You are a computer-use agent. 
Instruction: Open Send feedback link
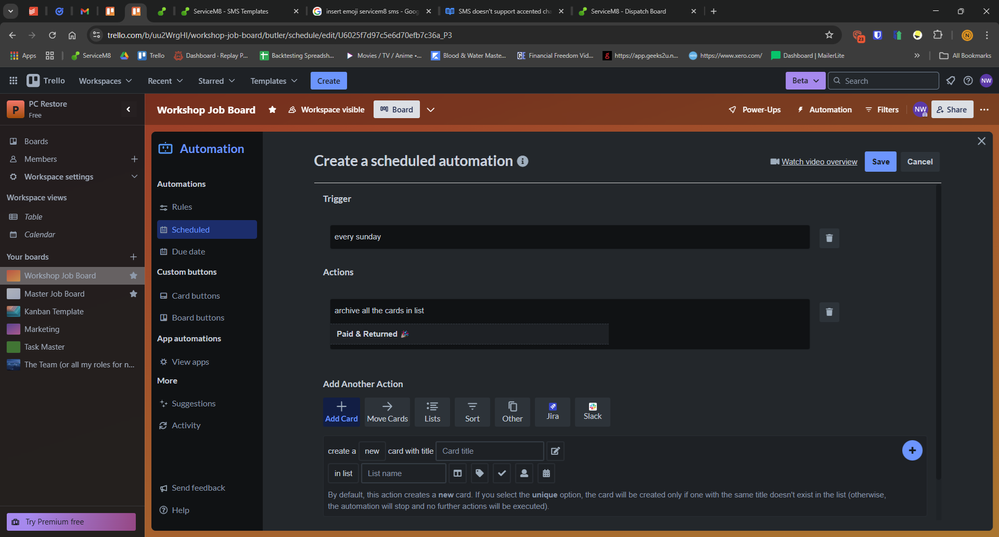198,488
